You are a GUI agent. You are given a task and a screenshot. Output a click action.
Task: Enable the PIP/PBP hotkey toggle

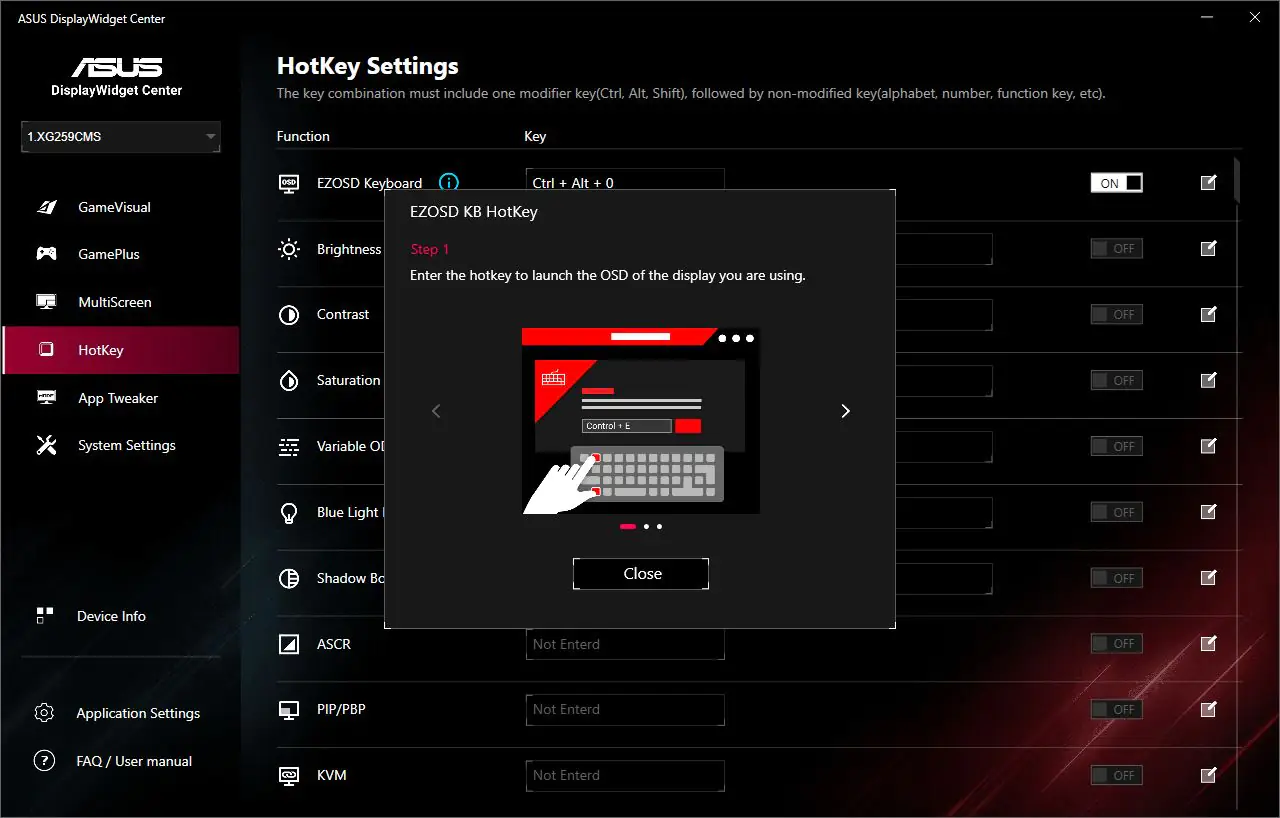pos(1116,710)
